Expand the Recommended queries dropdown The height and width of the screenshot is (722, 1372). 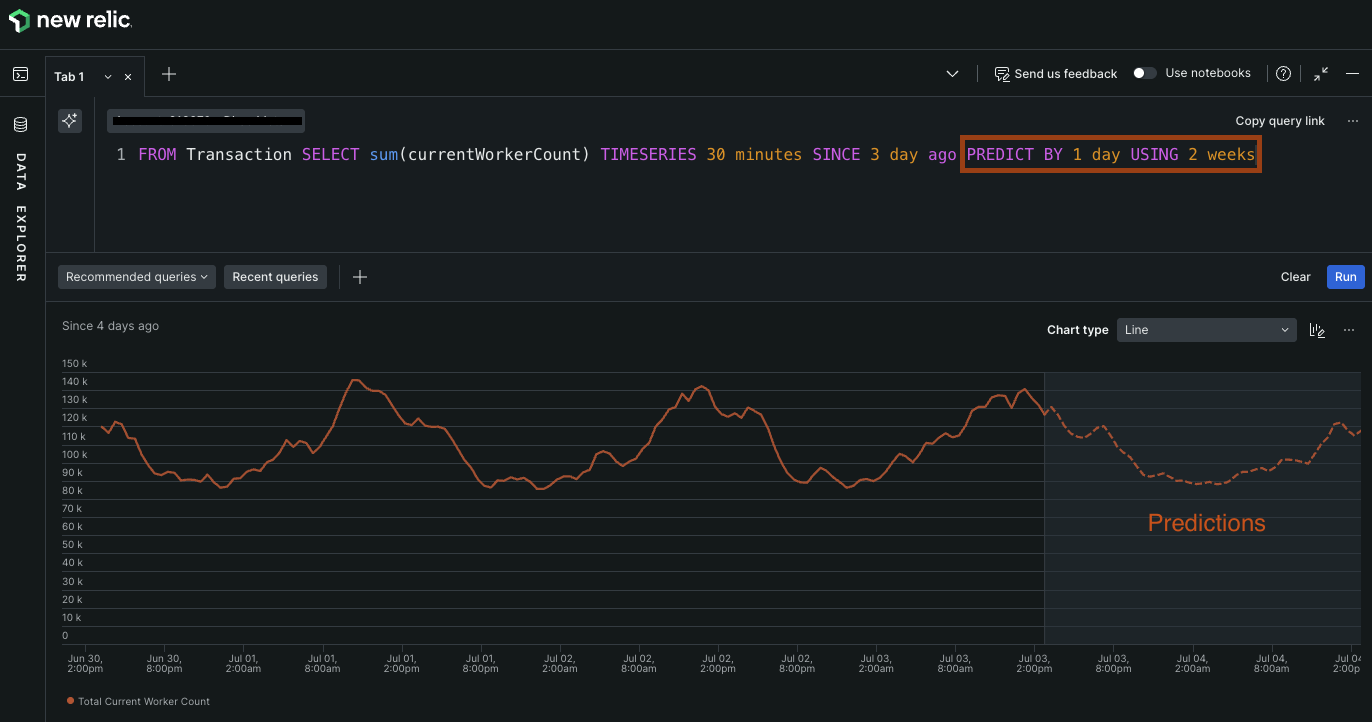tap(137, 277)
